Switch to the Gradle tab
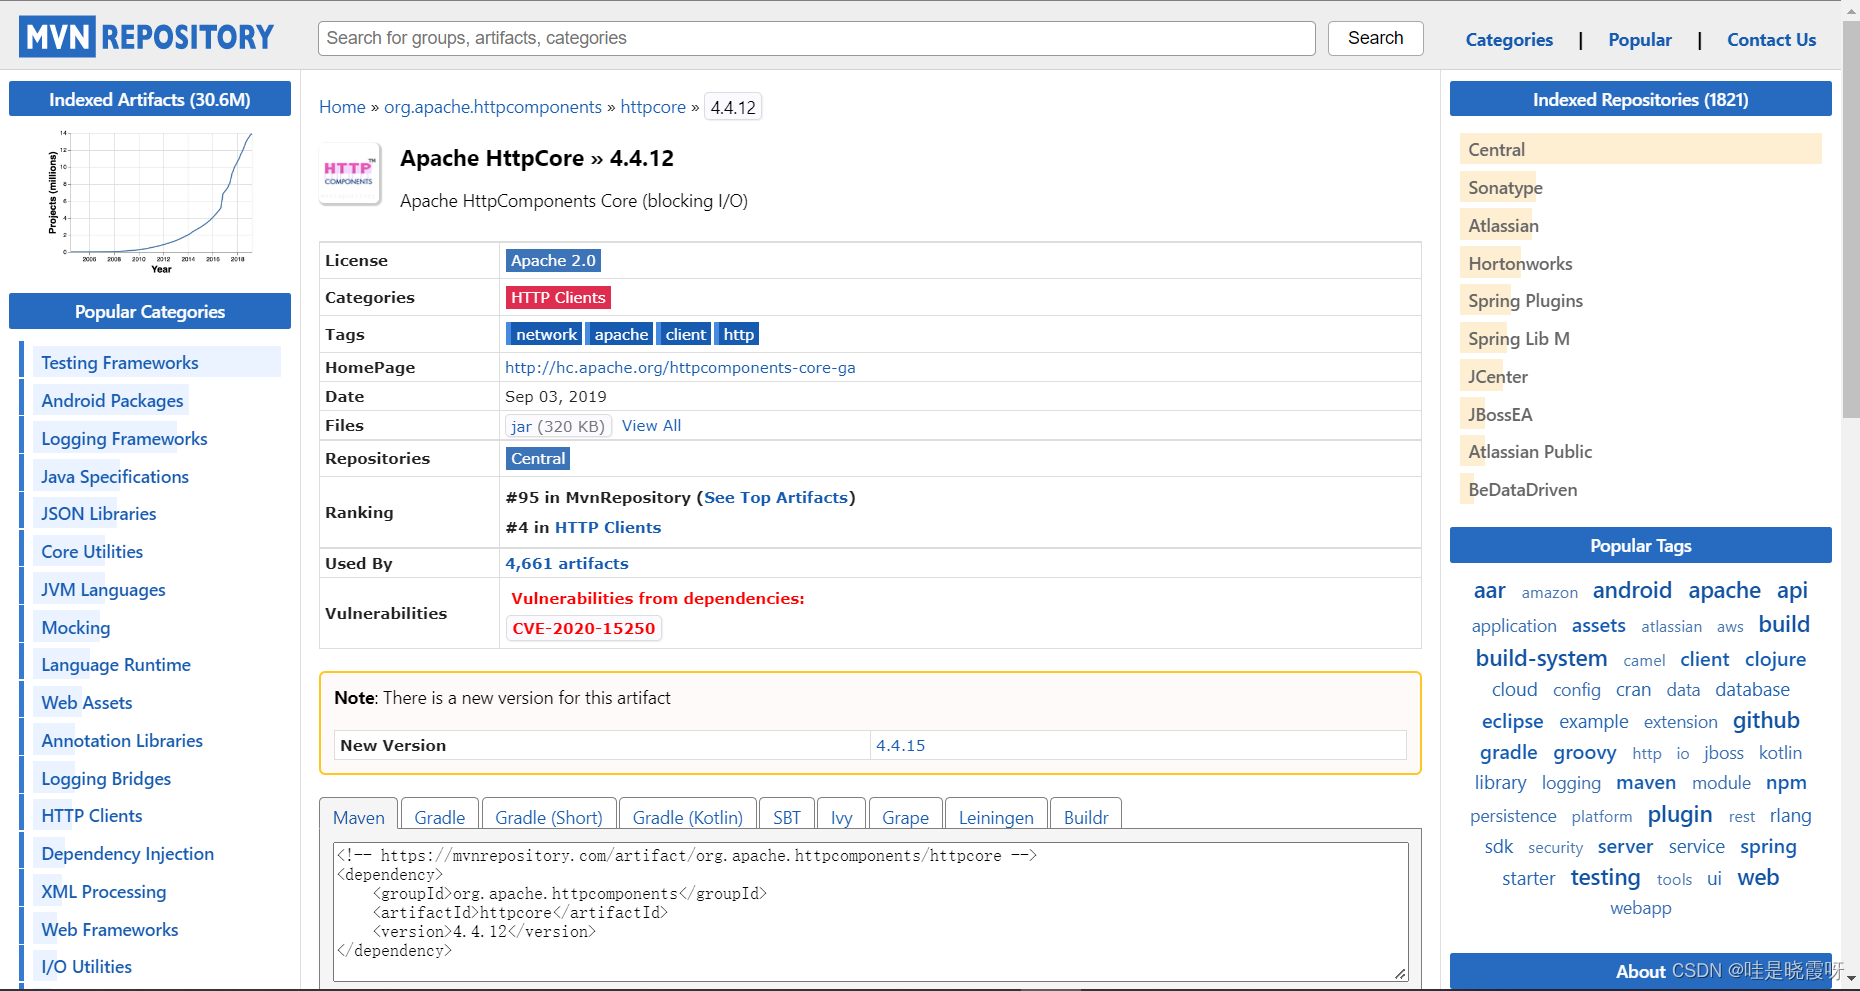1860x991 pixels. [x=439, y=815]
